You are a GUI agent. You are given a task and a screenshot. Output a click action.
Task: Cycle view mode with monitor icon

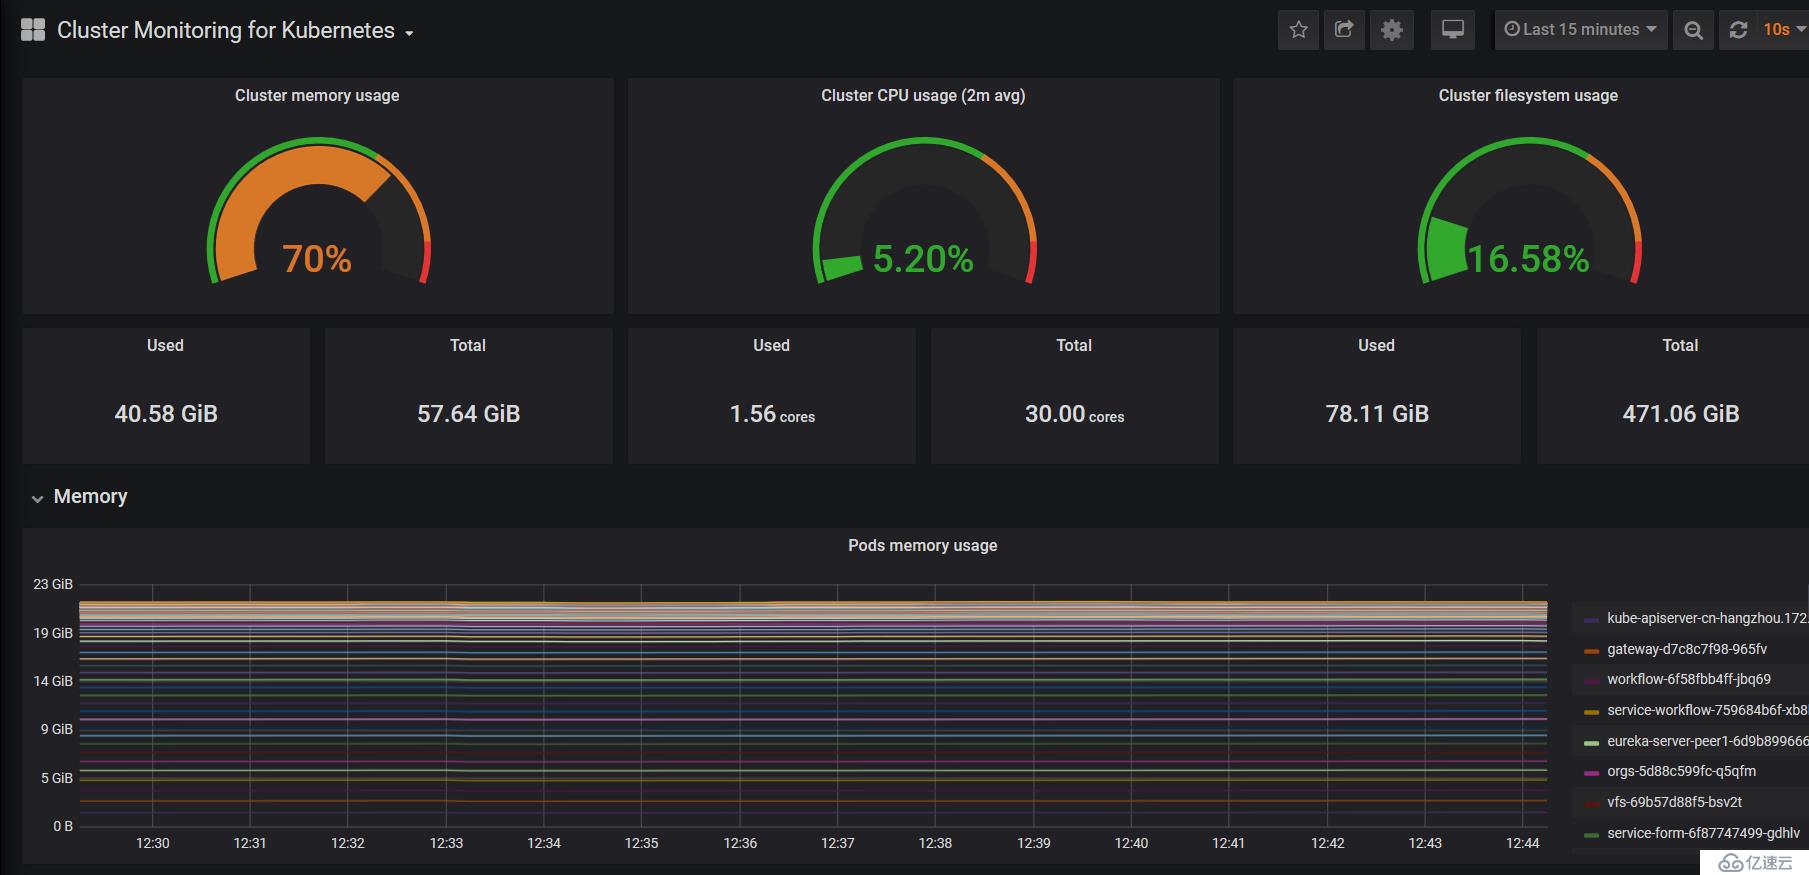click(x=1453, y=30)
